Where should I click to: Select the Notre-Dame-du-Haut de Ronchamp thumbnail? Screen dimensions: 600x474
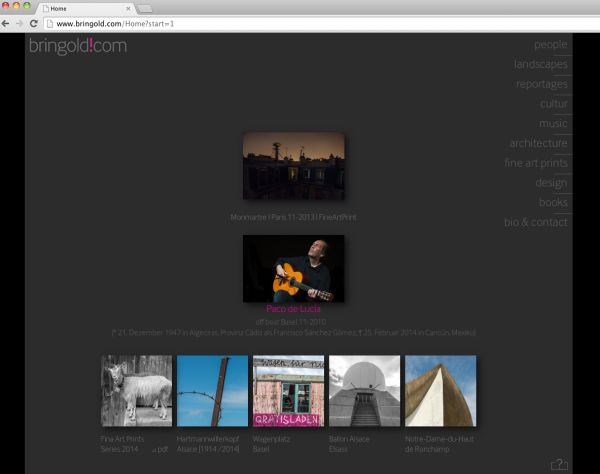click(440, 390)
